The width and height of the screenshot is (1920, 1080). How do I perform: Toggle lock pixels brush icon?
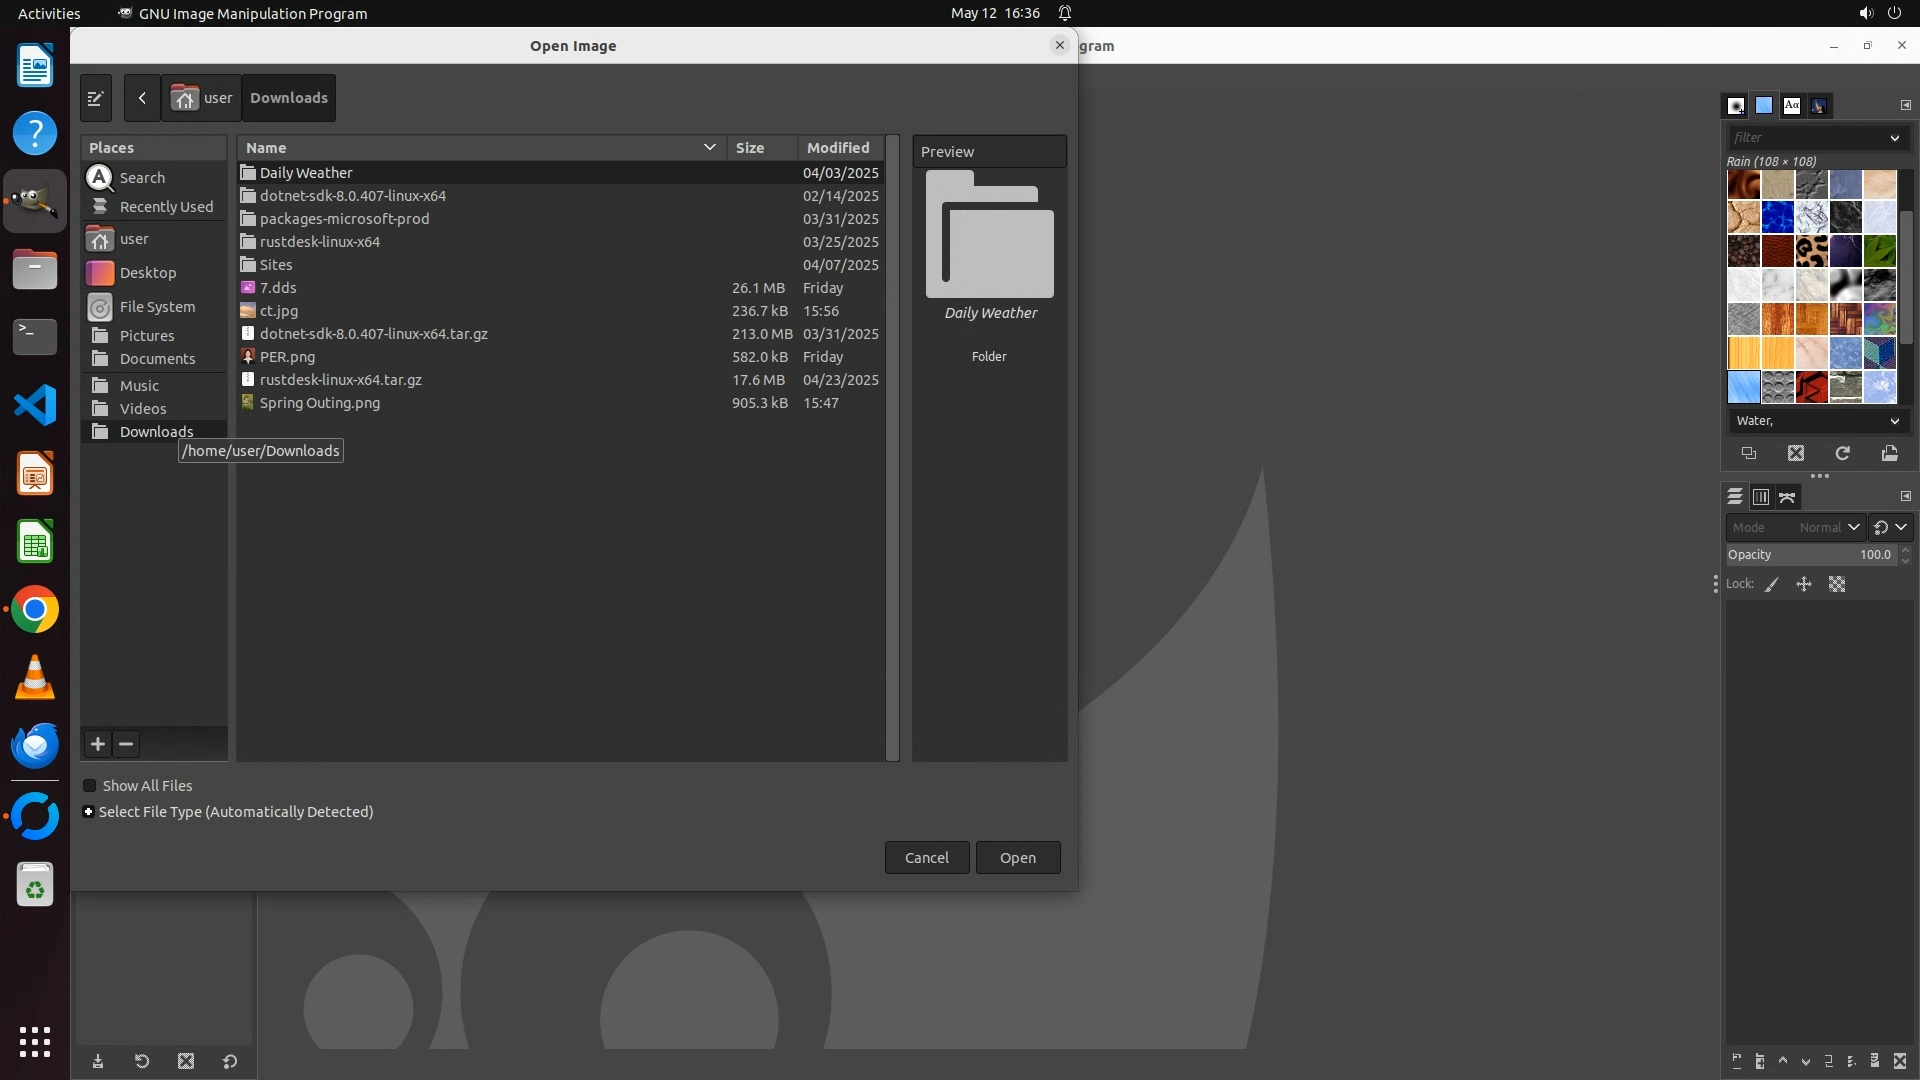pos(1772,585)
